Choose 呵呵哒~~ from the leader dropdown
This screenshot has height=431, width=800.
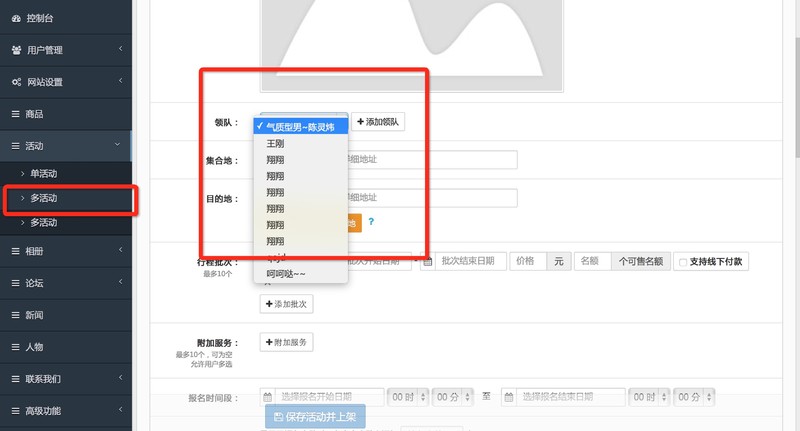coord(301,274)
